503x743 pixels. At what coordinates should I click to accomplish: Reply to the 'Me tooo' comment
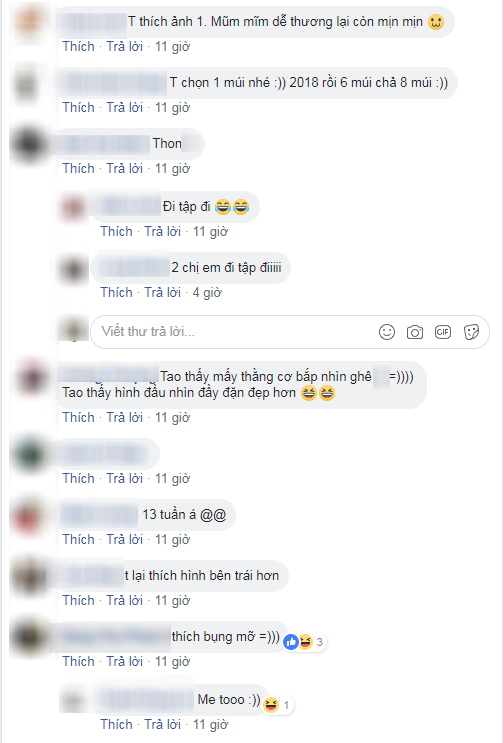click(162, 725)
